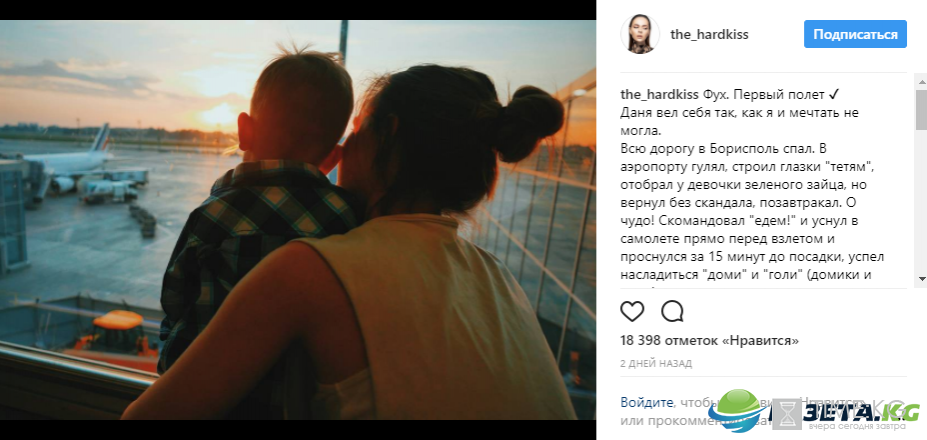Like the post with the heart icon

pos(631,311)
